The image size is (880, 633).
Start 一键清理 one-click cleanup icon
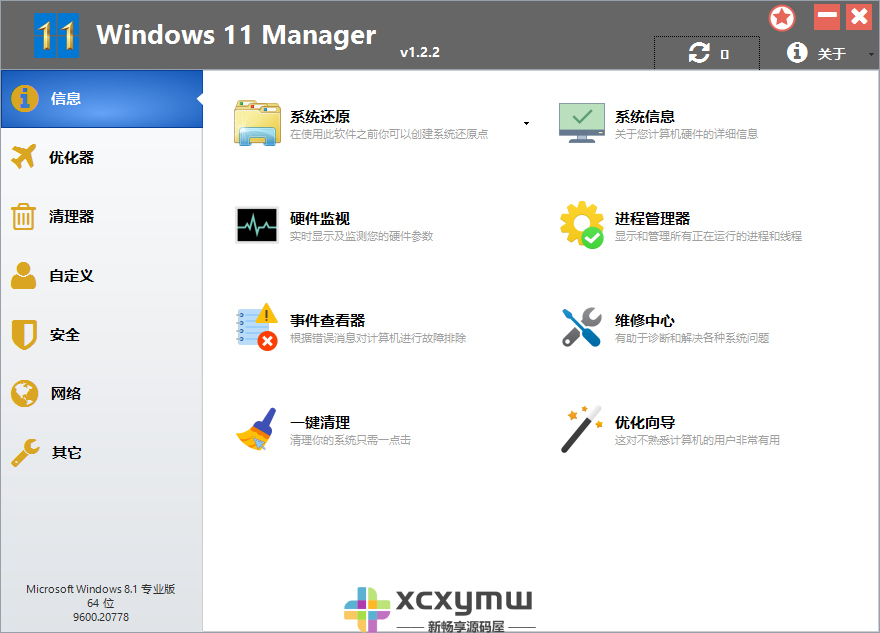click(257, 428)
